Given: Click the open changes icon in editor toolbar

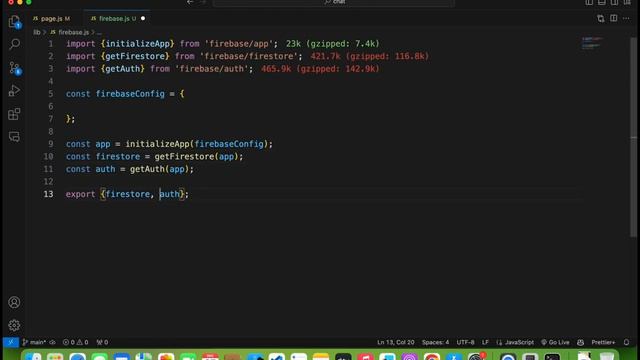Looking at the screenshot, I should point(600,18).
